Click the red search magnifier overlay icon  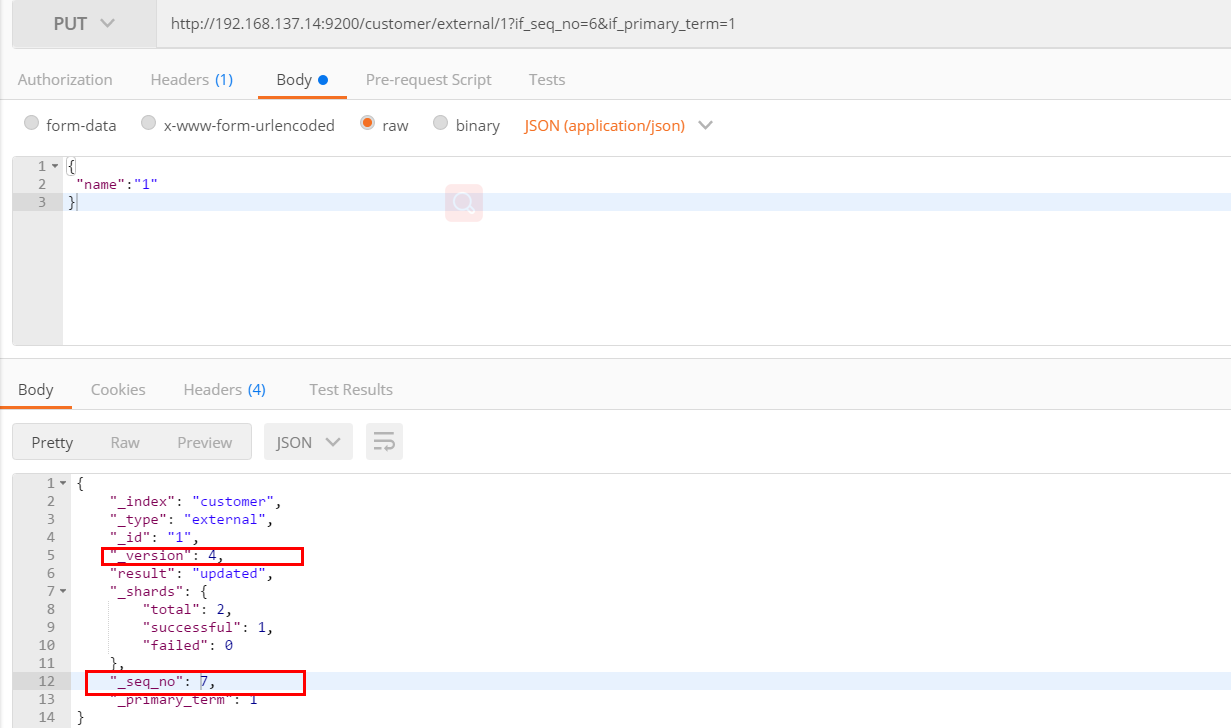(463, 203)
